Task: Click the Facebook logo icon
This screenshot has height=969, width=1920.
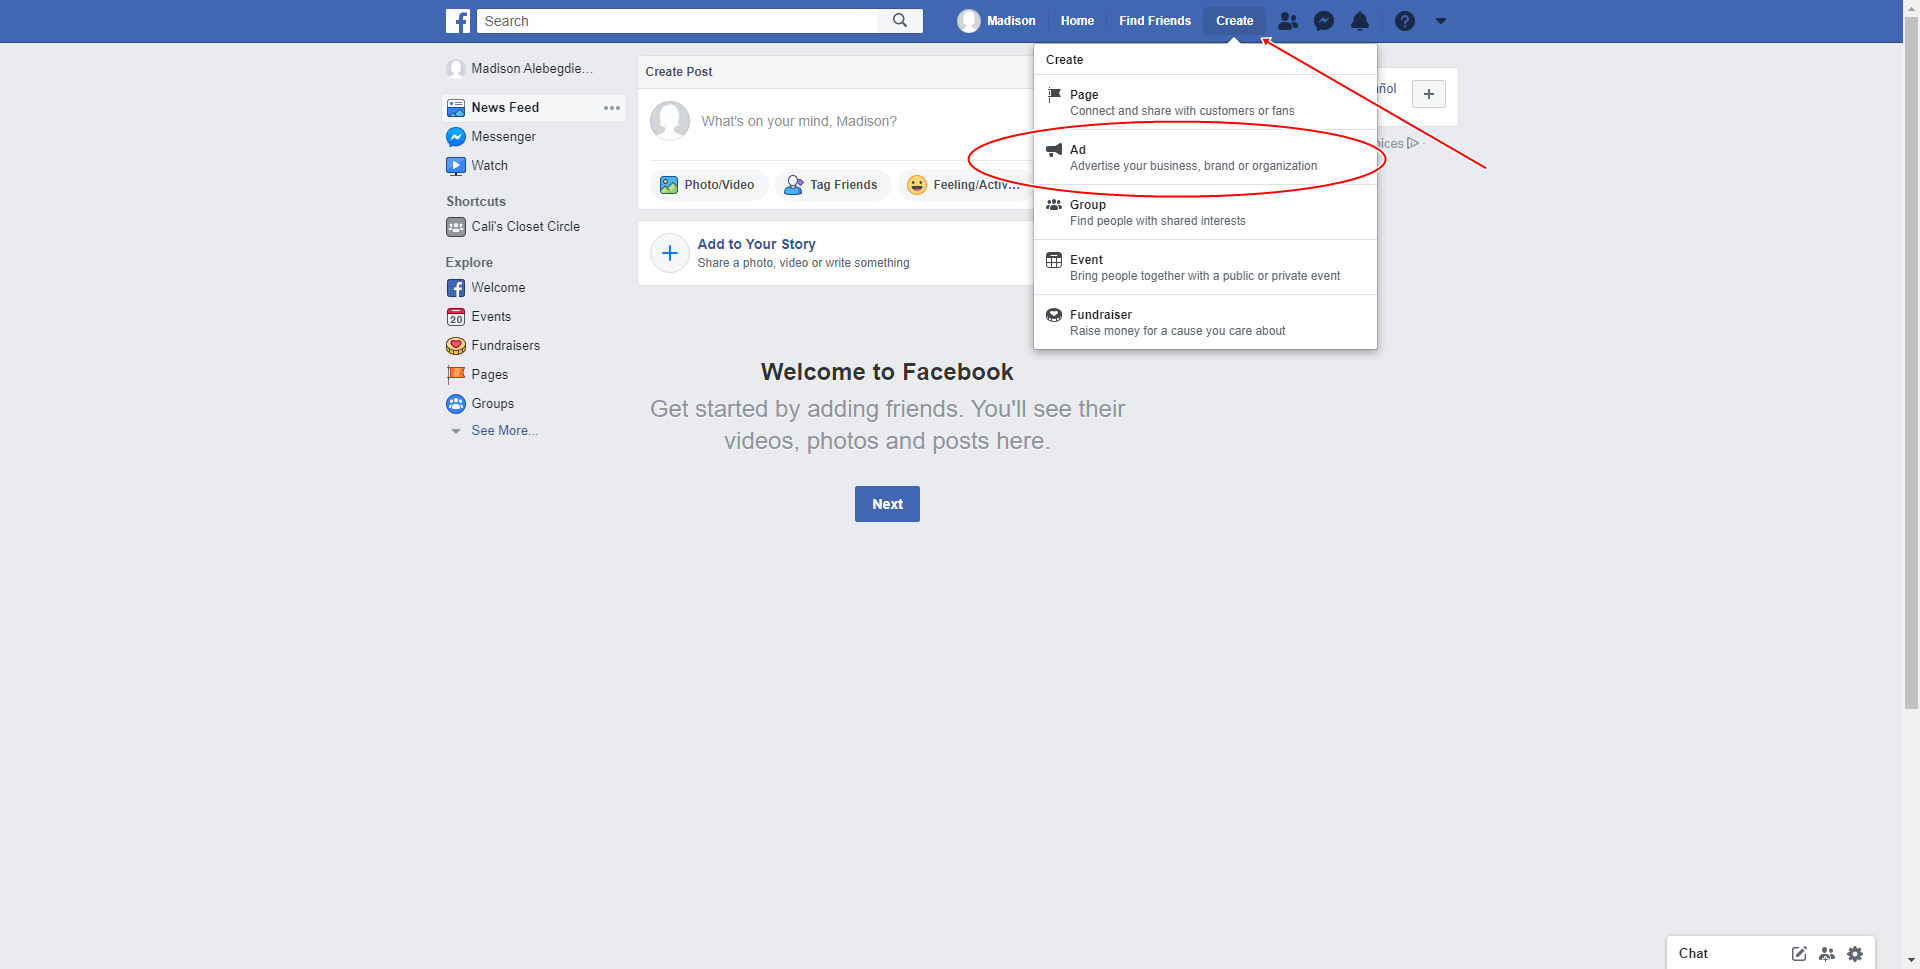Action: 457,20
